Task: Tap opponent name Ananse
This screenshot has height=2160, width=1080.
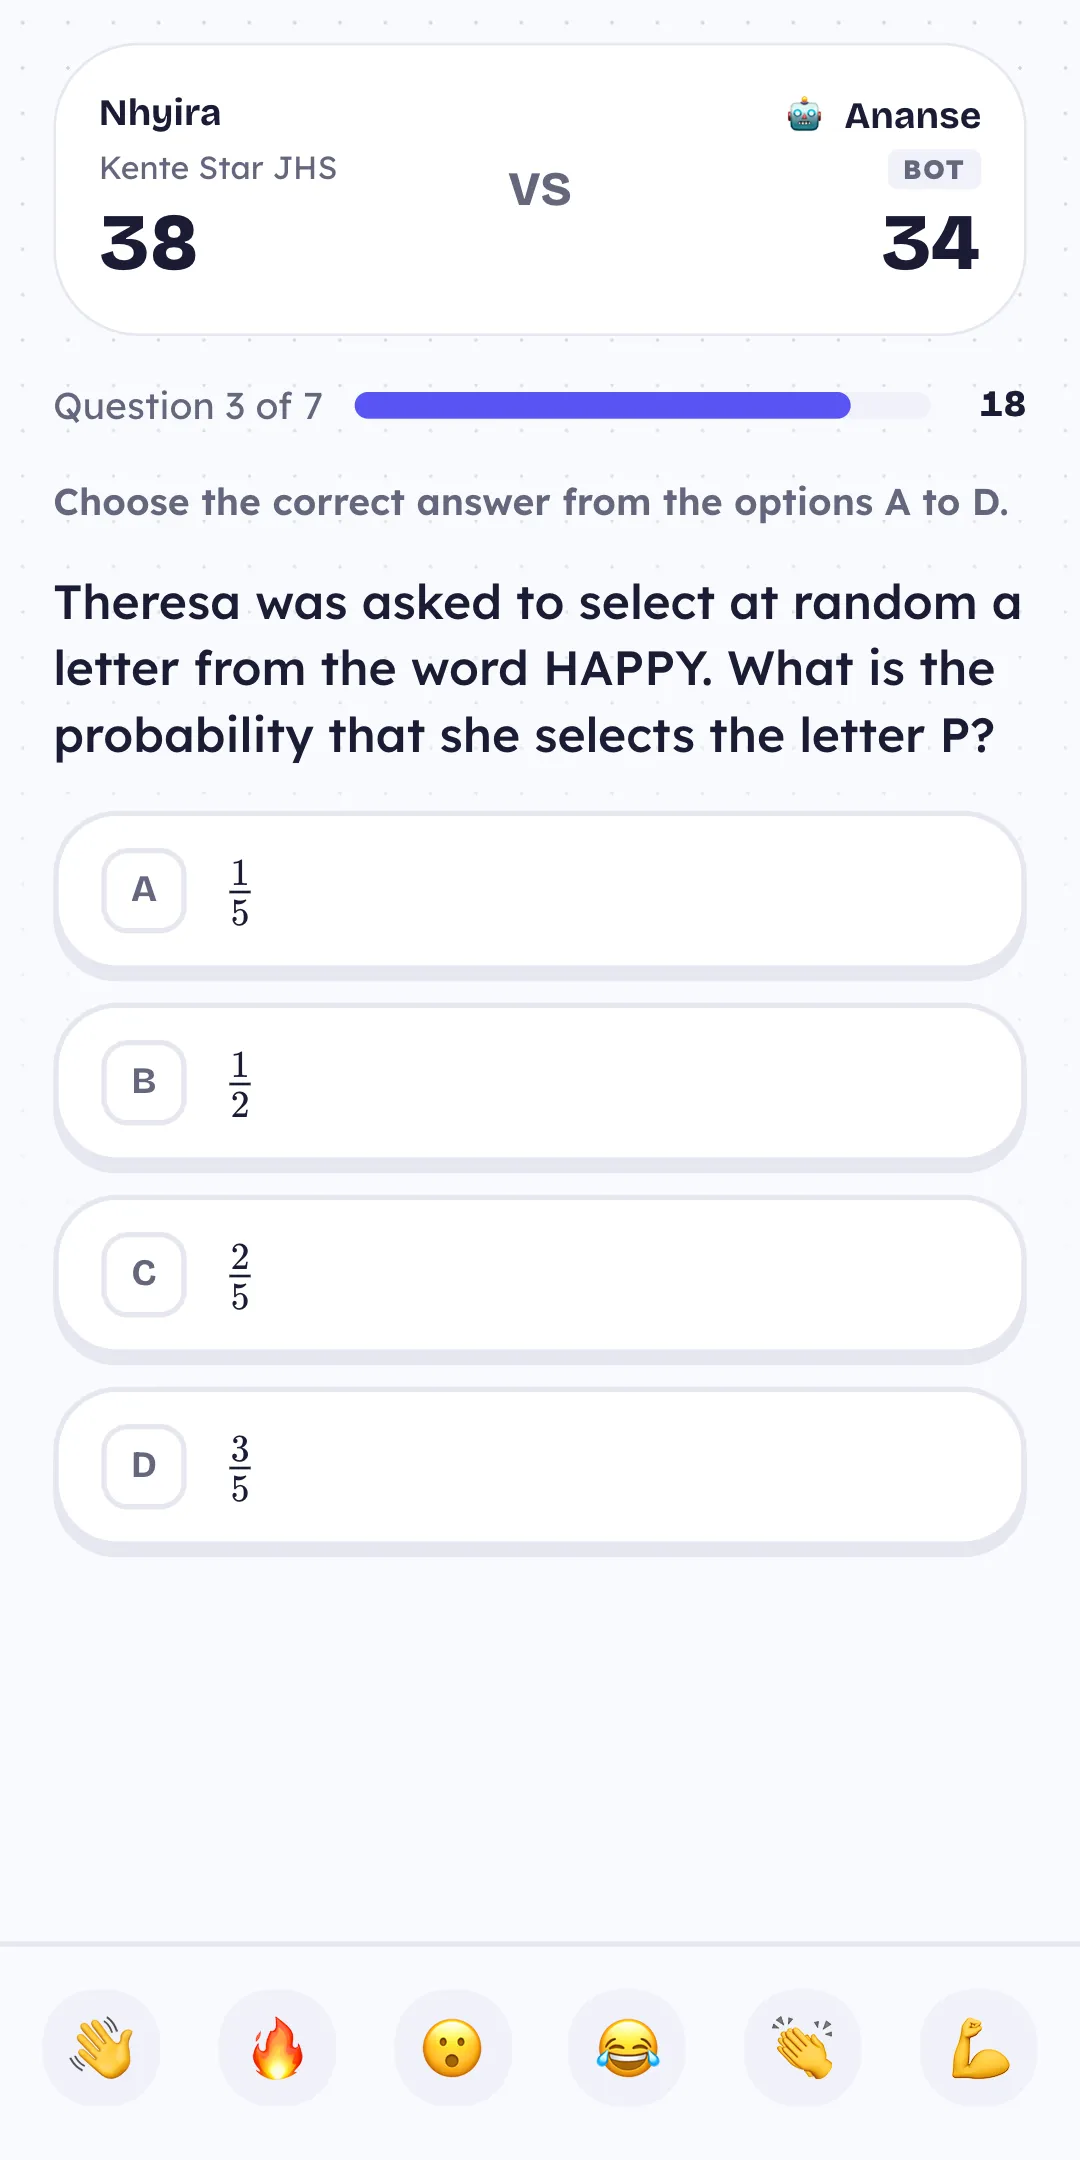Action: (x=912, y=116)
